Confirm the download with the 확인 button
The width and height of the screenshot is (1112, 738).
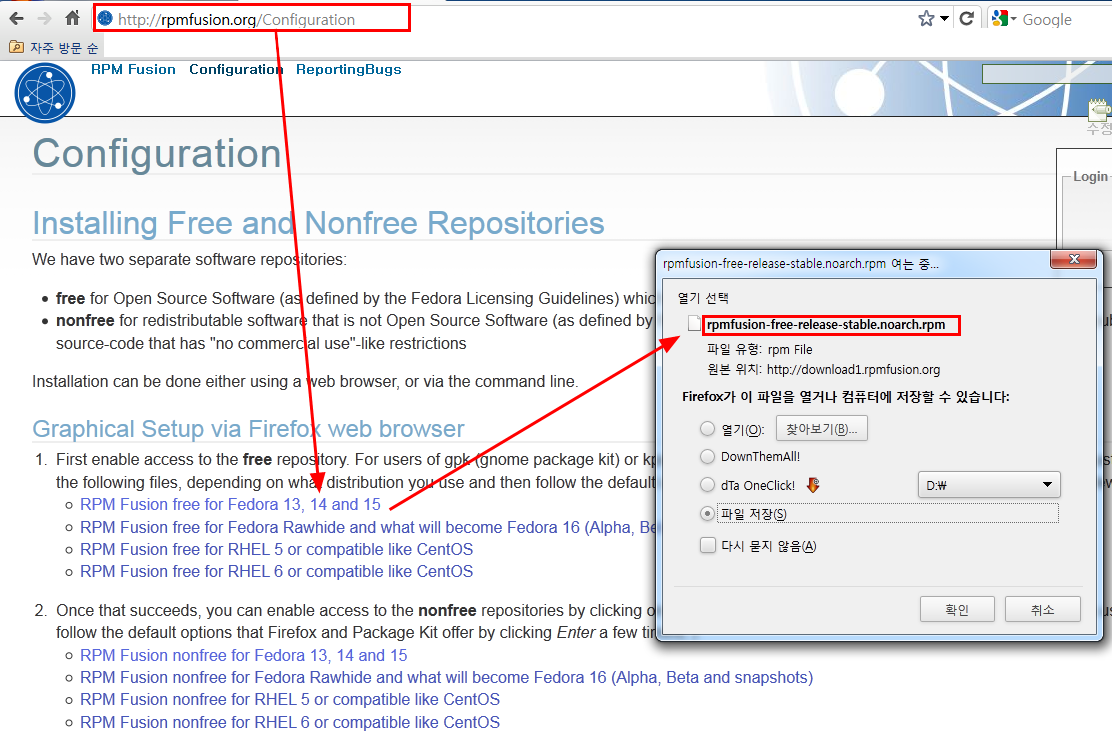[x=957, y=609]
